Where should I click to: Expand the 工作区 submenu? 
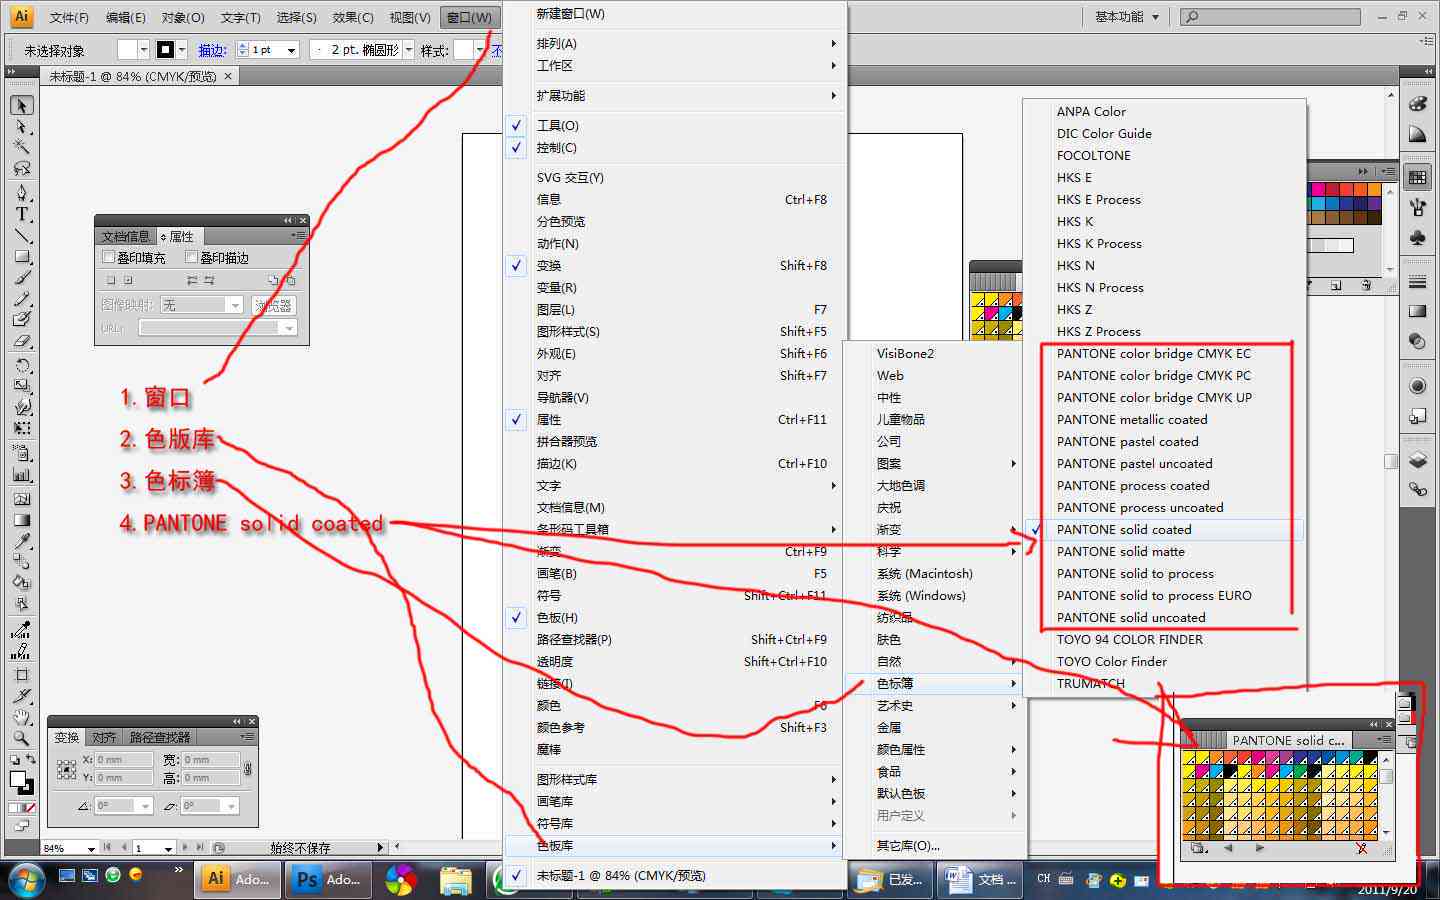click(674, 65)
